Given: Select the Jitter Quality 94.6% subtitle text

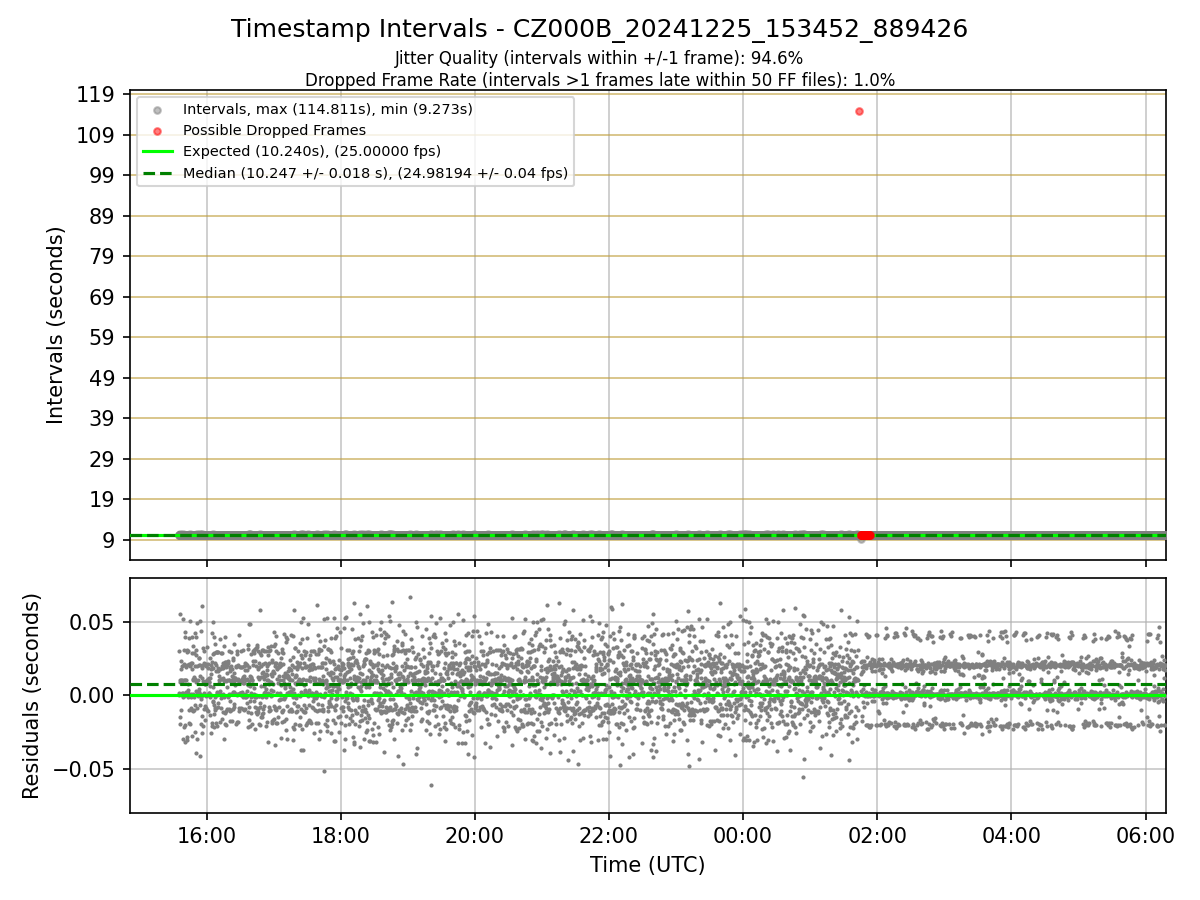Looking at the screenshot, I should (599, 58).
